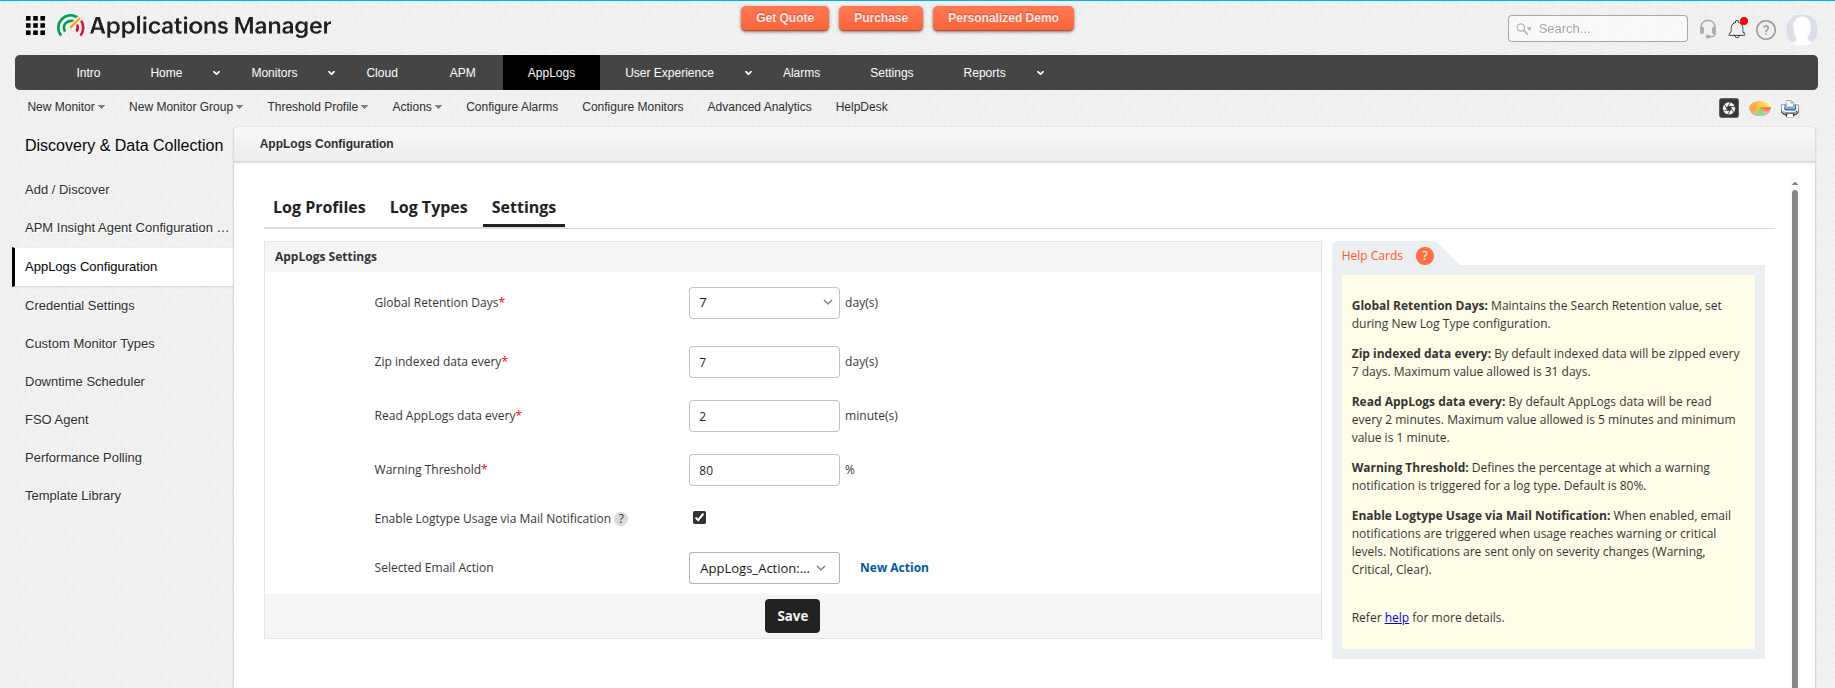1835x688 pixels.
Task: Click the Zip indexed data every field
Action: (764, 362)
